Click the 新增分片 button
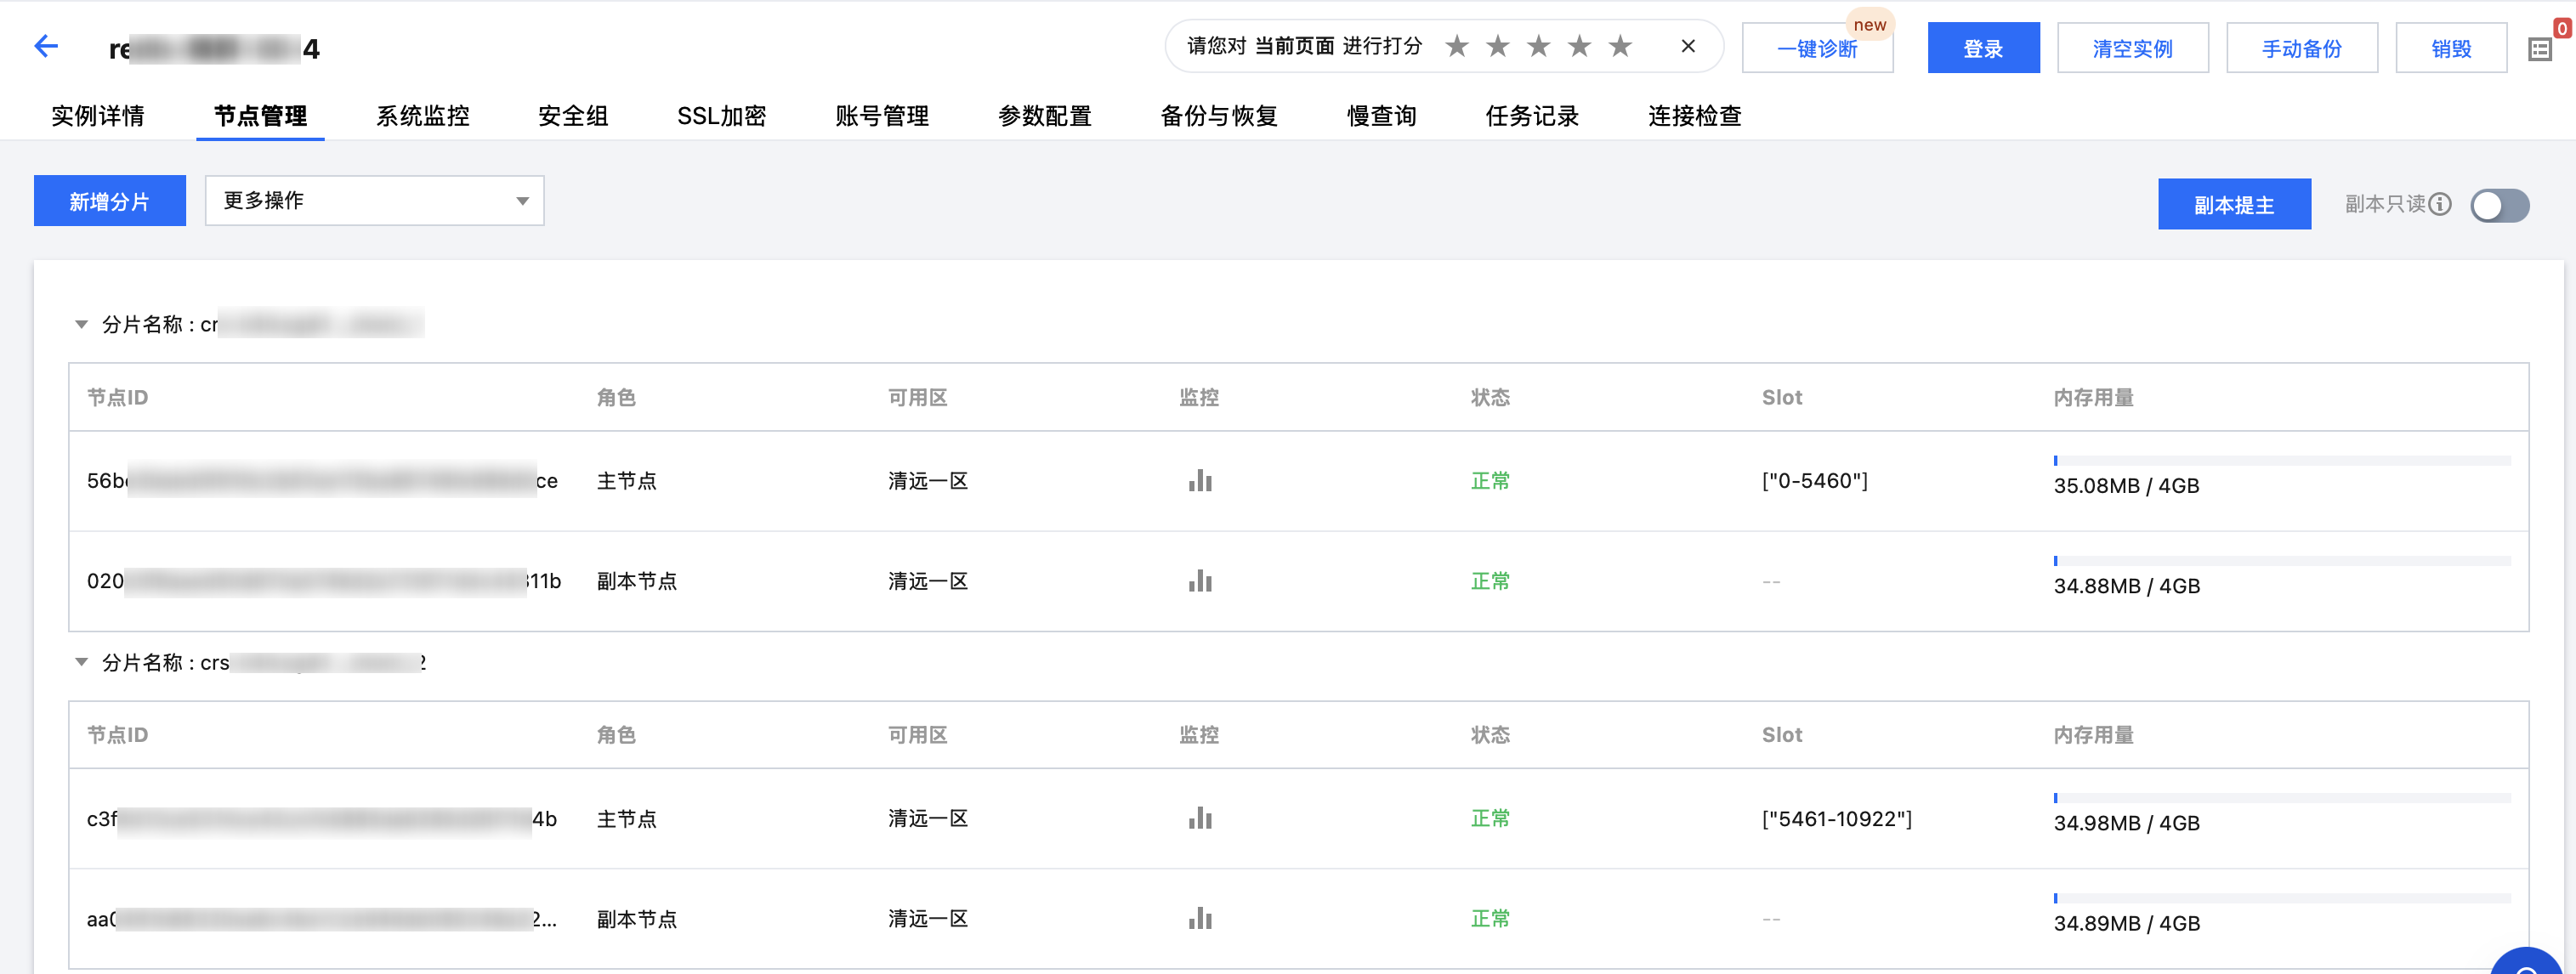2576x974 pixels. 109,201
